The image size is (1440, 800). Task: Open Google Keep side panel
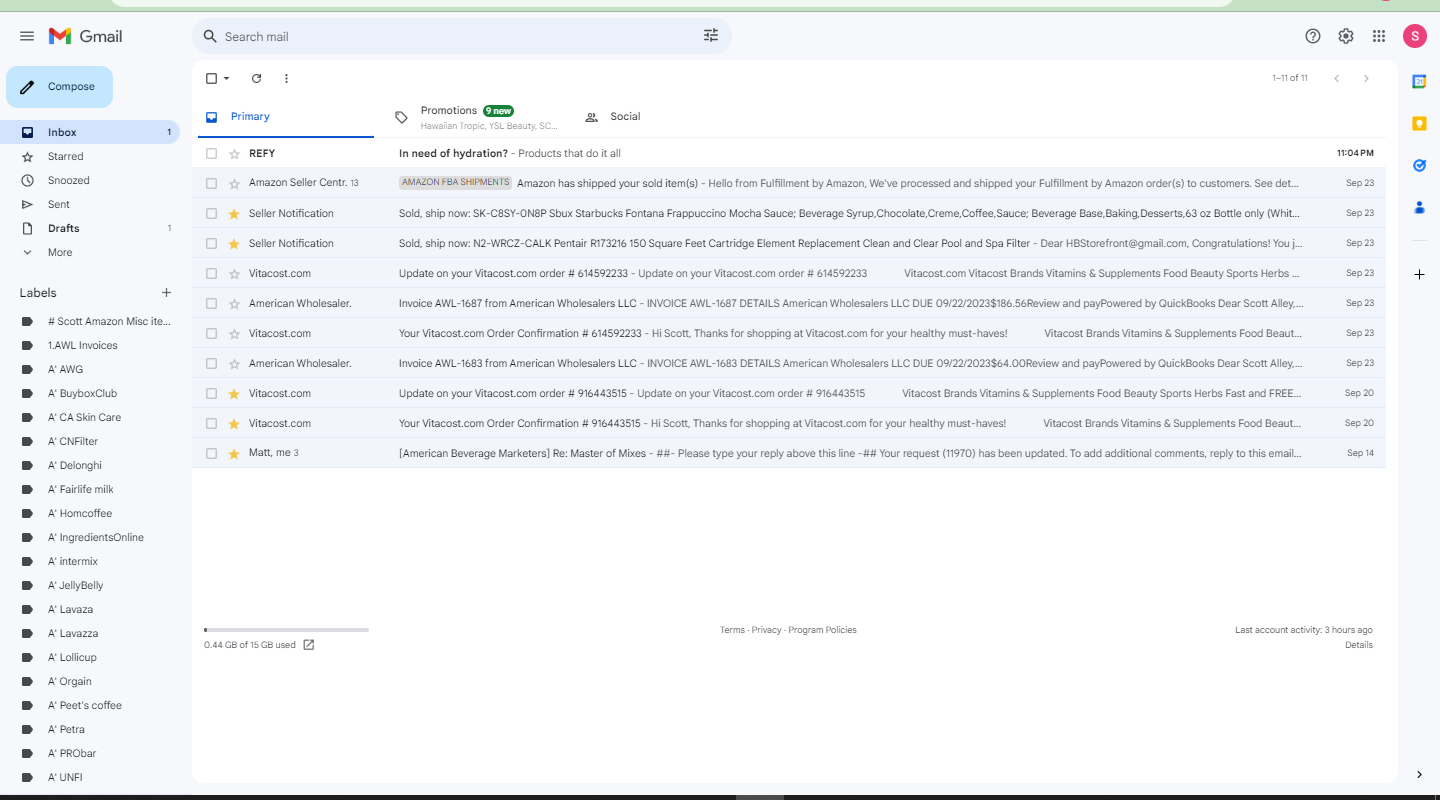(x=1419, y=123)
